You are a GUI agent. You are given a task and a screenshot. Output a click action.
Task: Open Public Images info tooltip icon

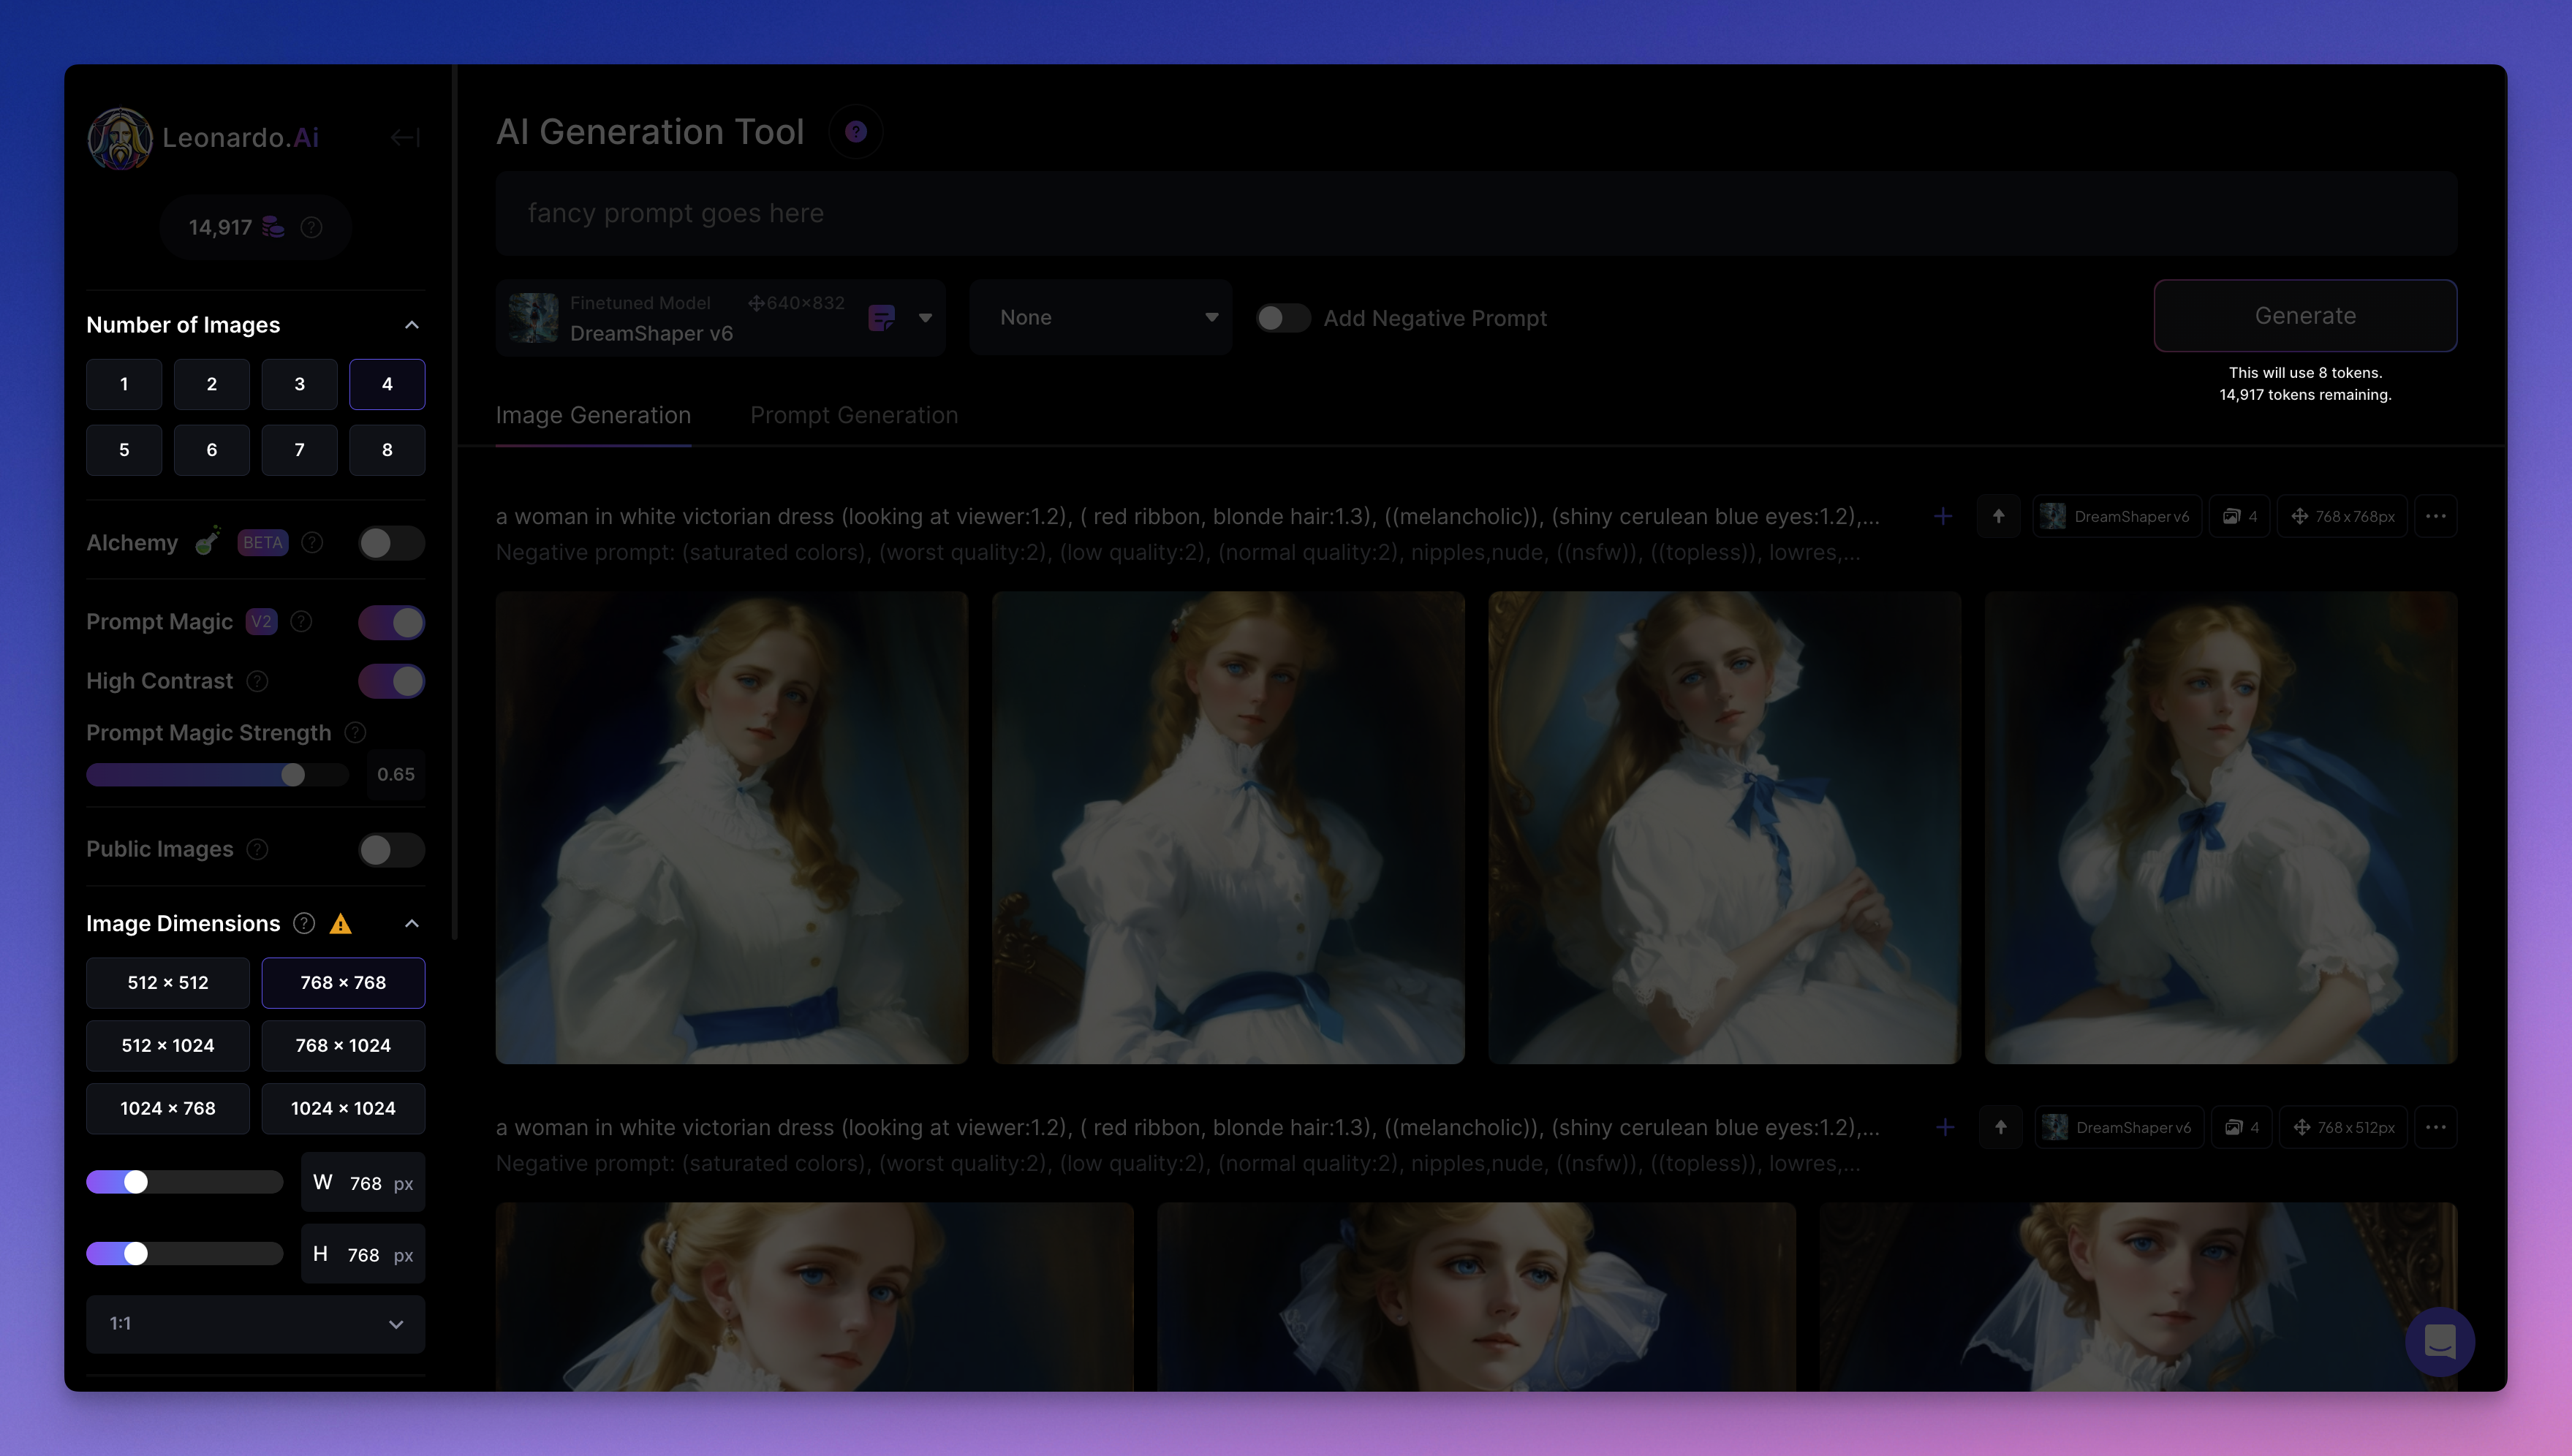[257, 849]
